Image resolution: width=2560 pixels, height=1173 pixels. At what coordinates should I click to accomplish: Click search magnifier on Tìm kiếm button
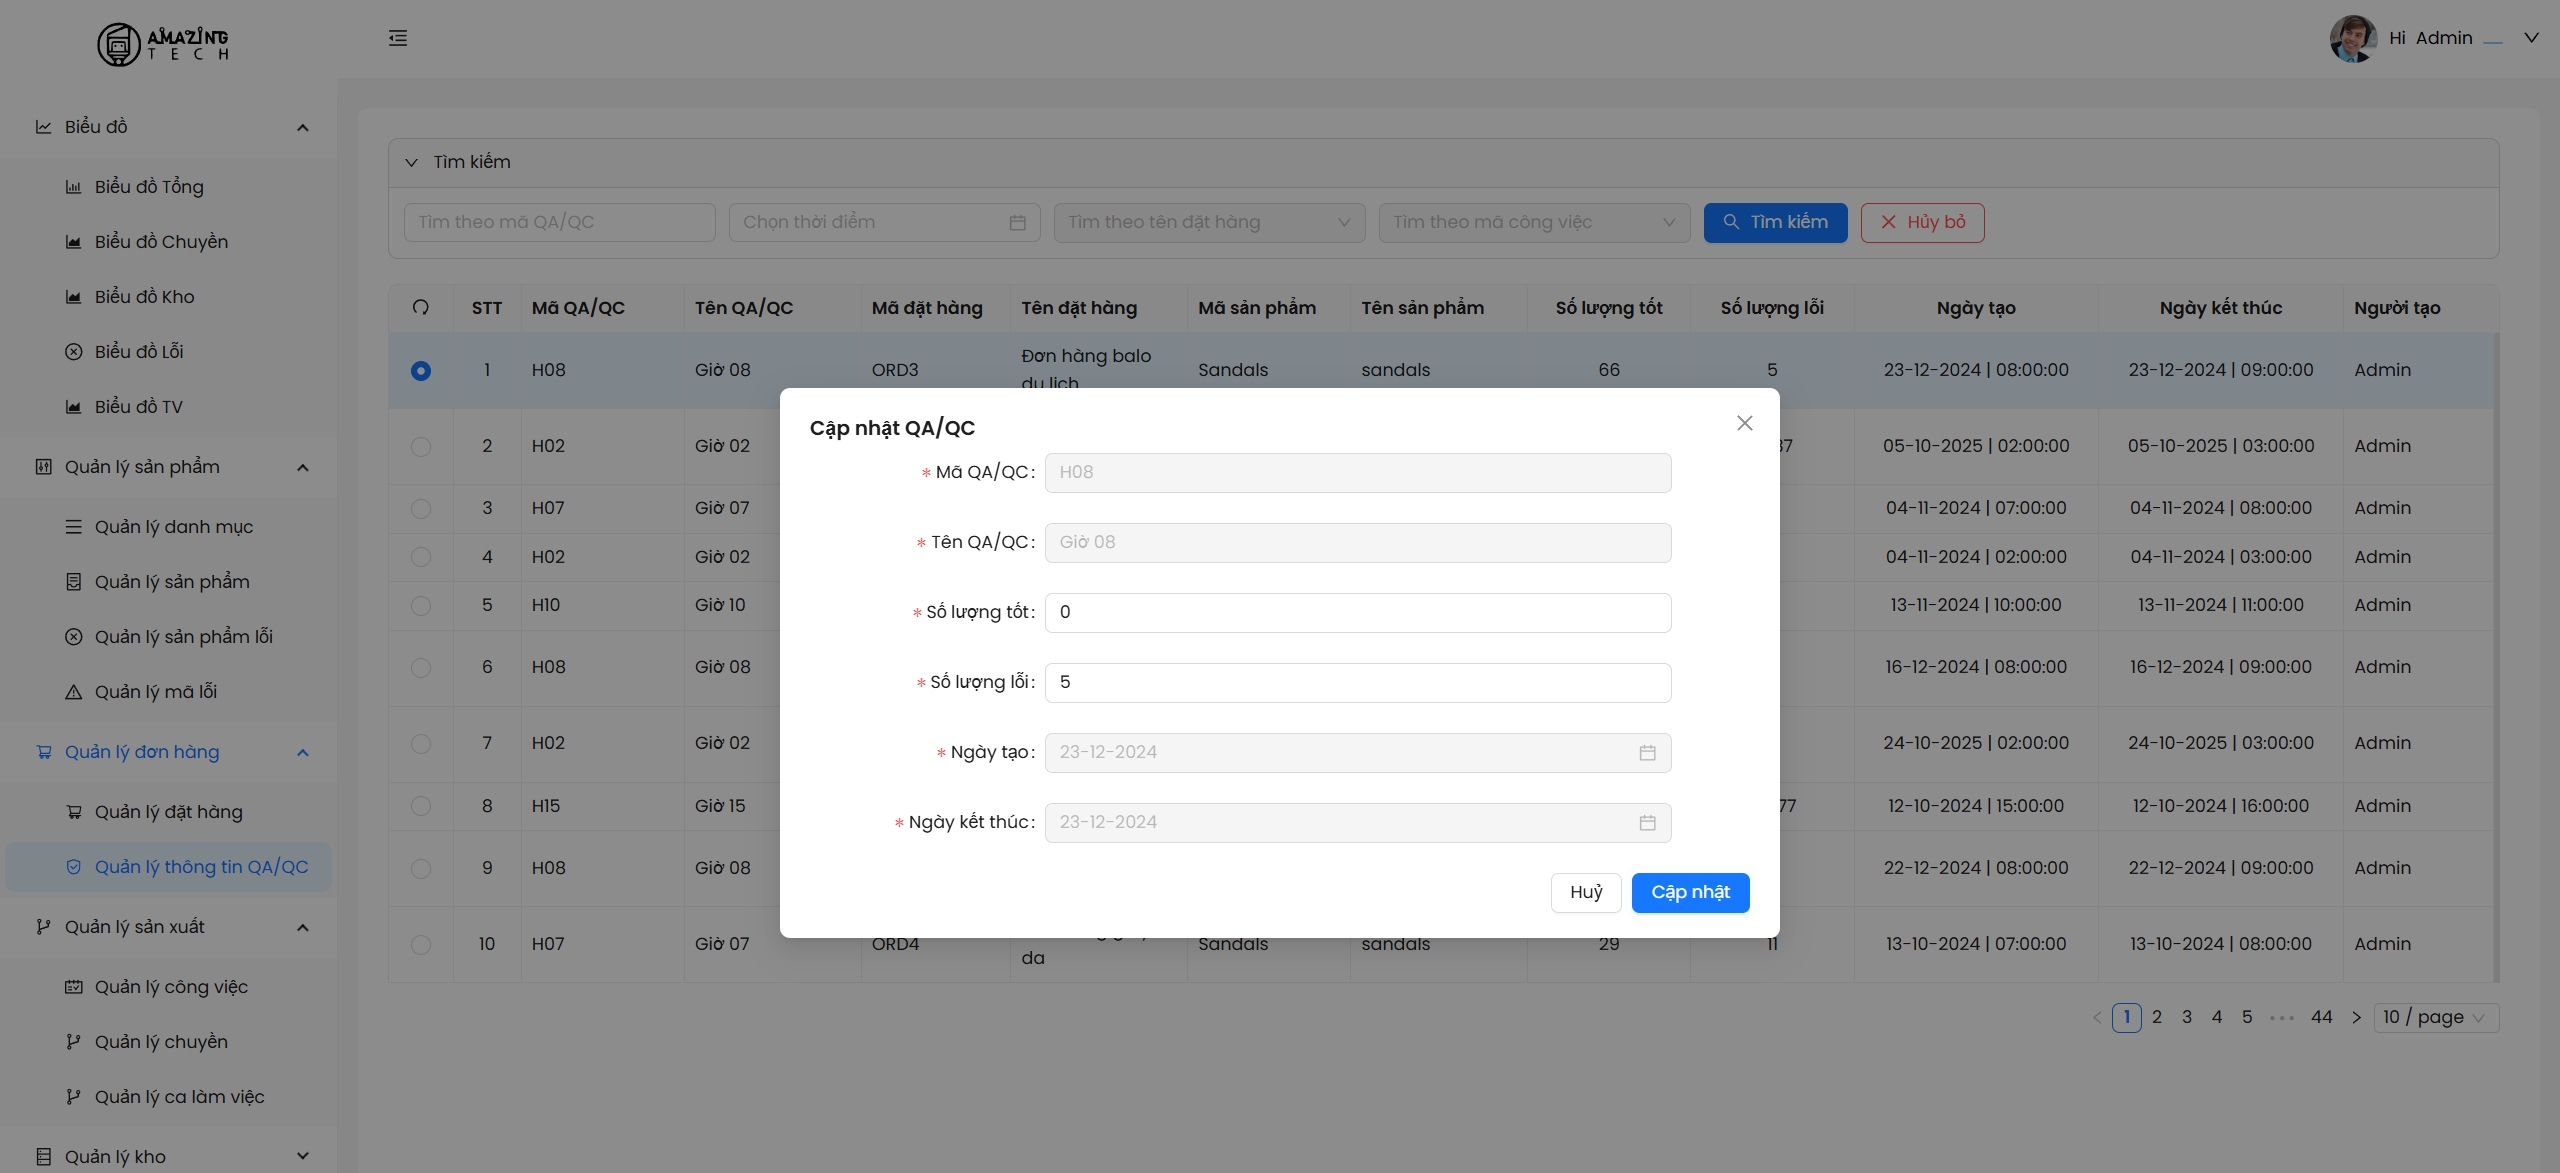1731,222
